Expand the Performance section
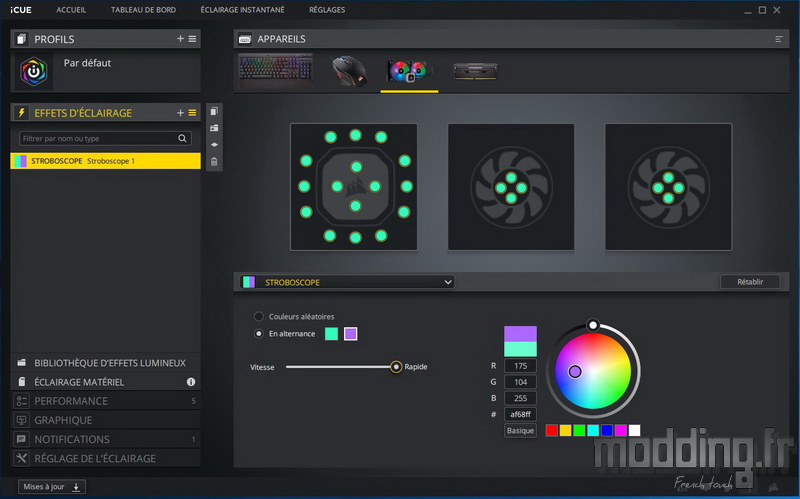Screen dimensions: 800x499 [106, 401]
